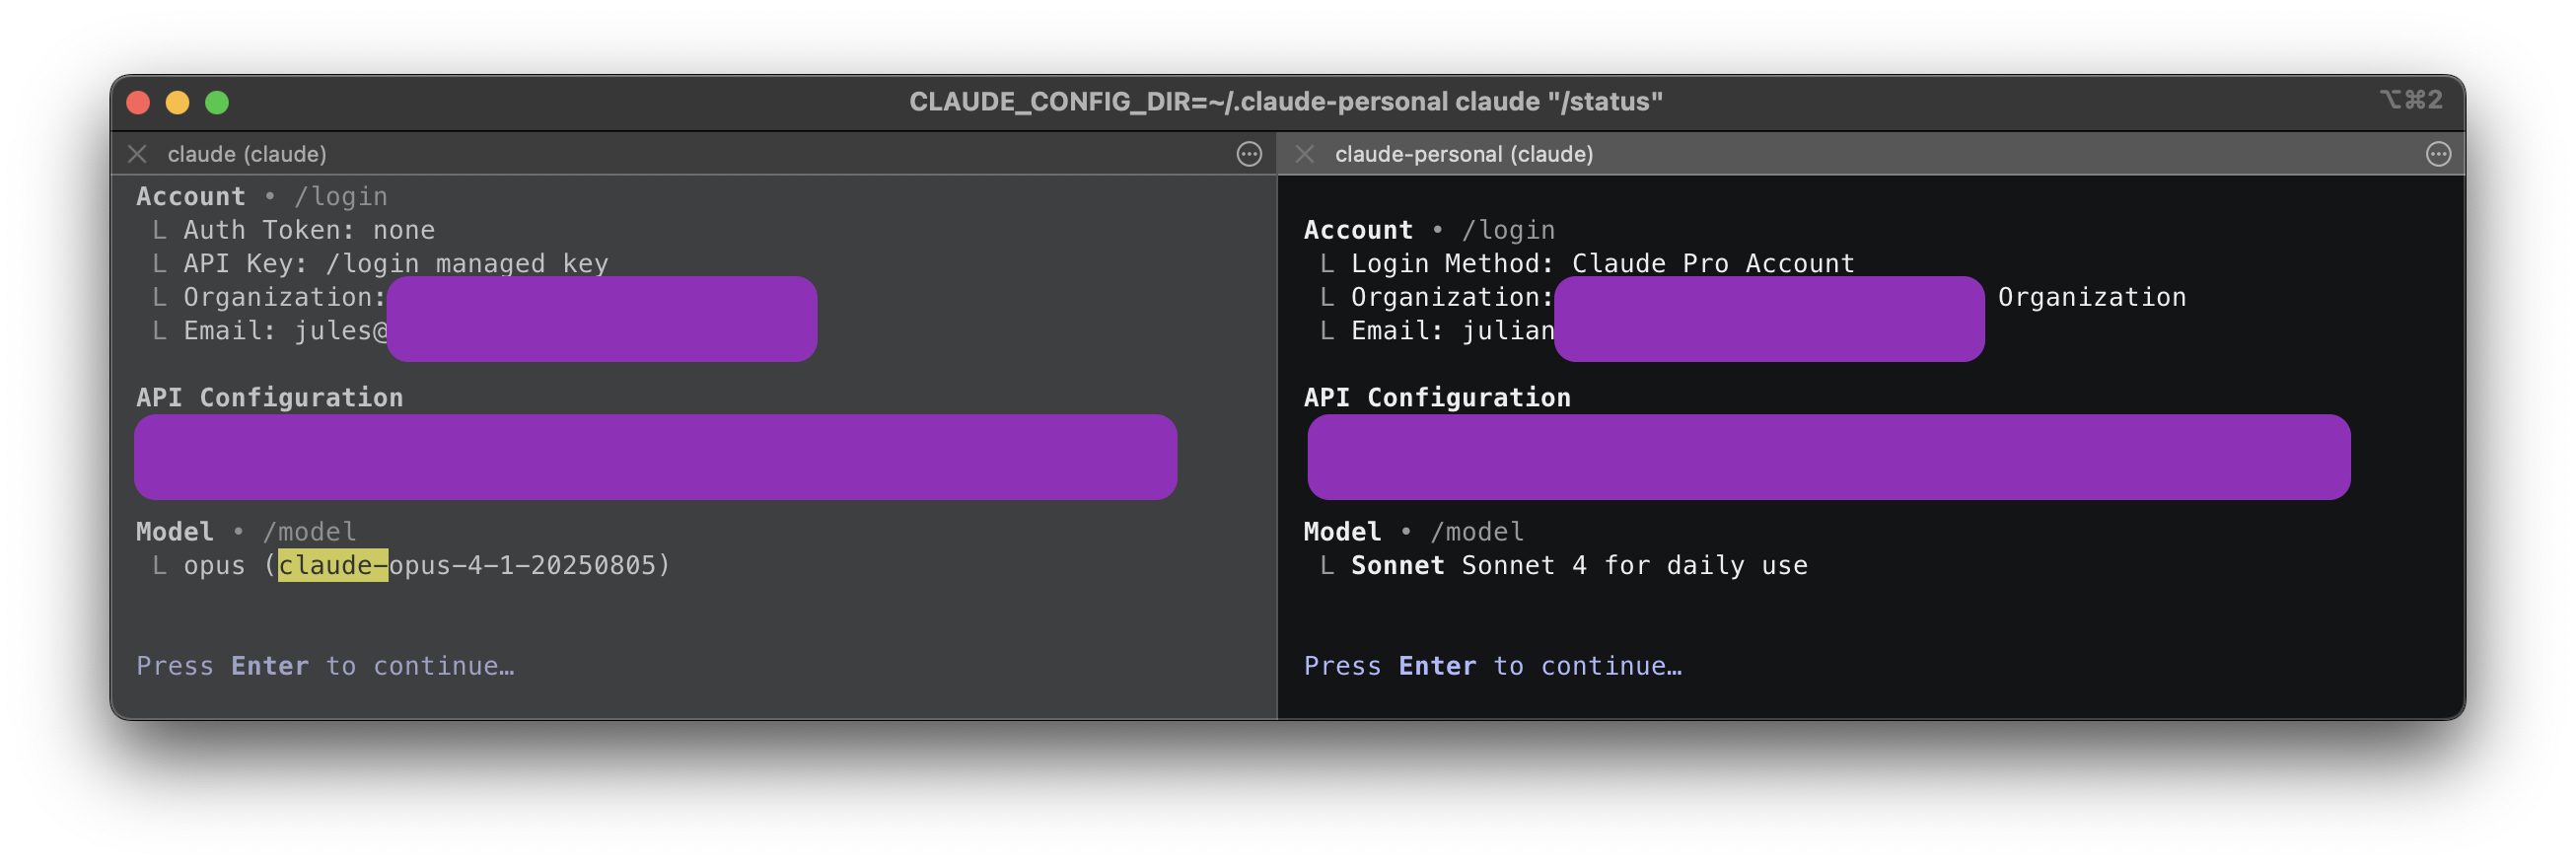Click 'Press Enter to continue…' in right pane
2576x866 pixels.
pos(1493,667)
